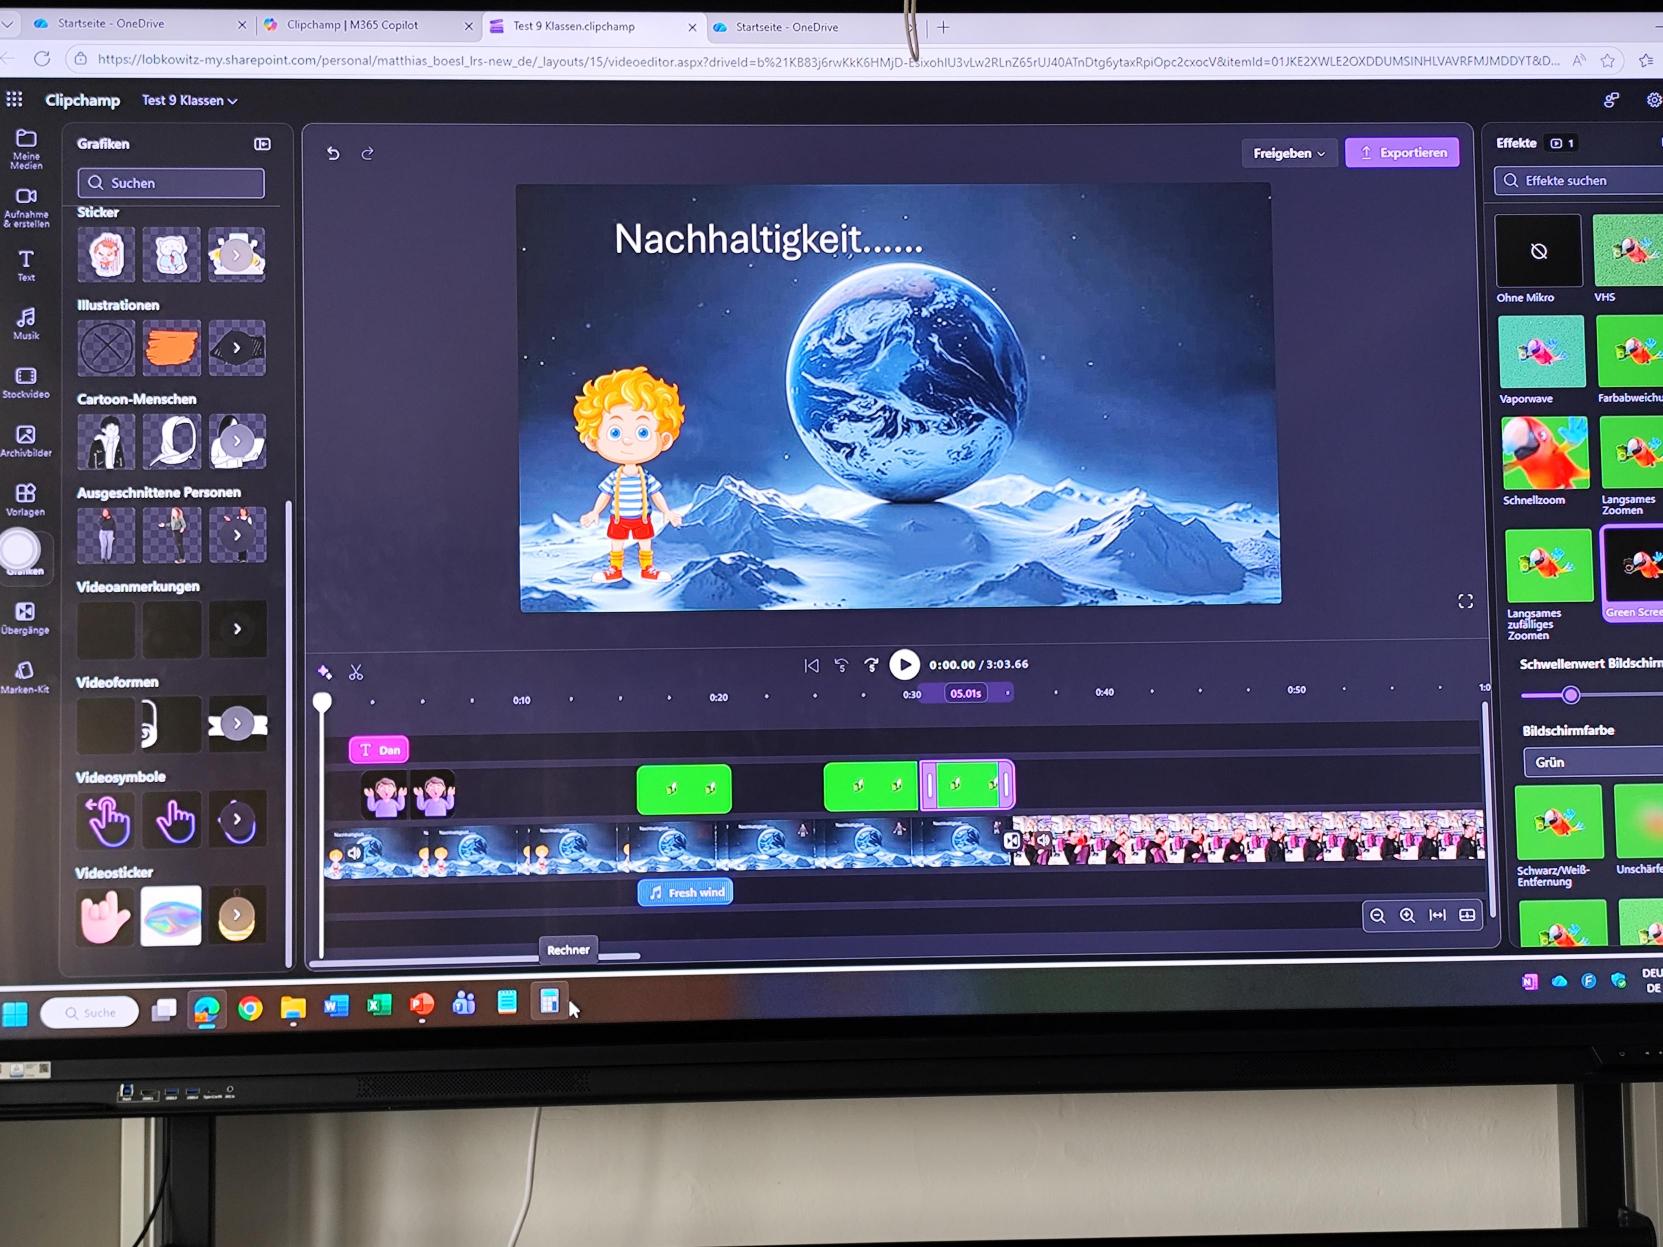
Task: Click the undo arrow icon
Action: [x=333, y=154]
